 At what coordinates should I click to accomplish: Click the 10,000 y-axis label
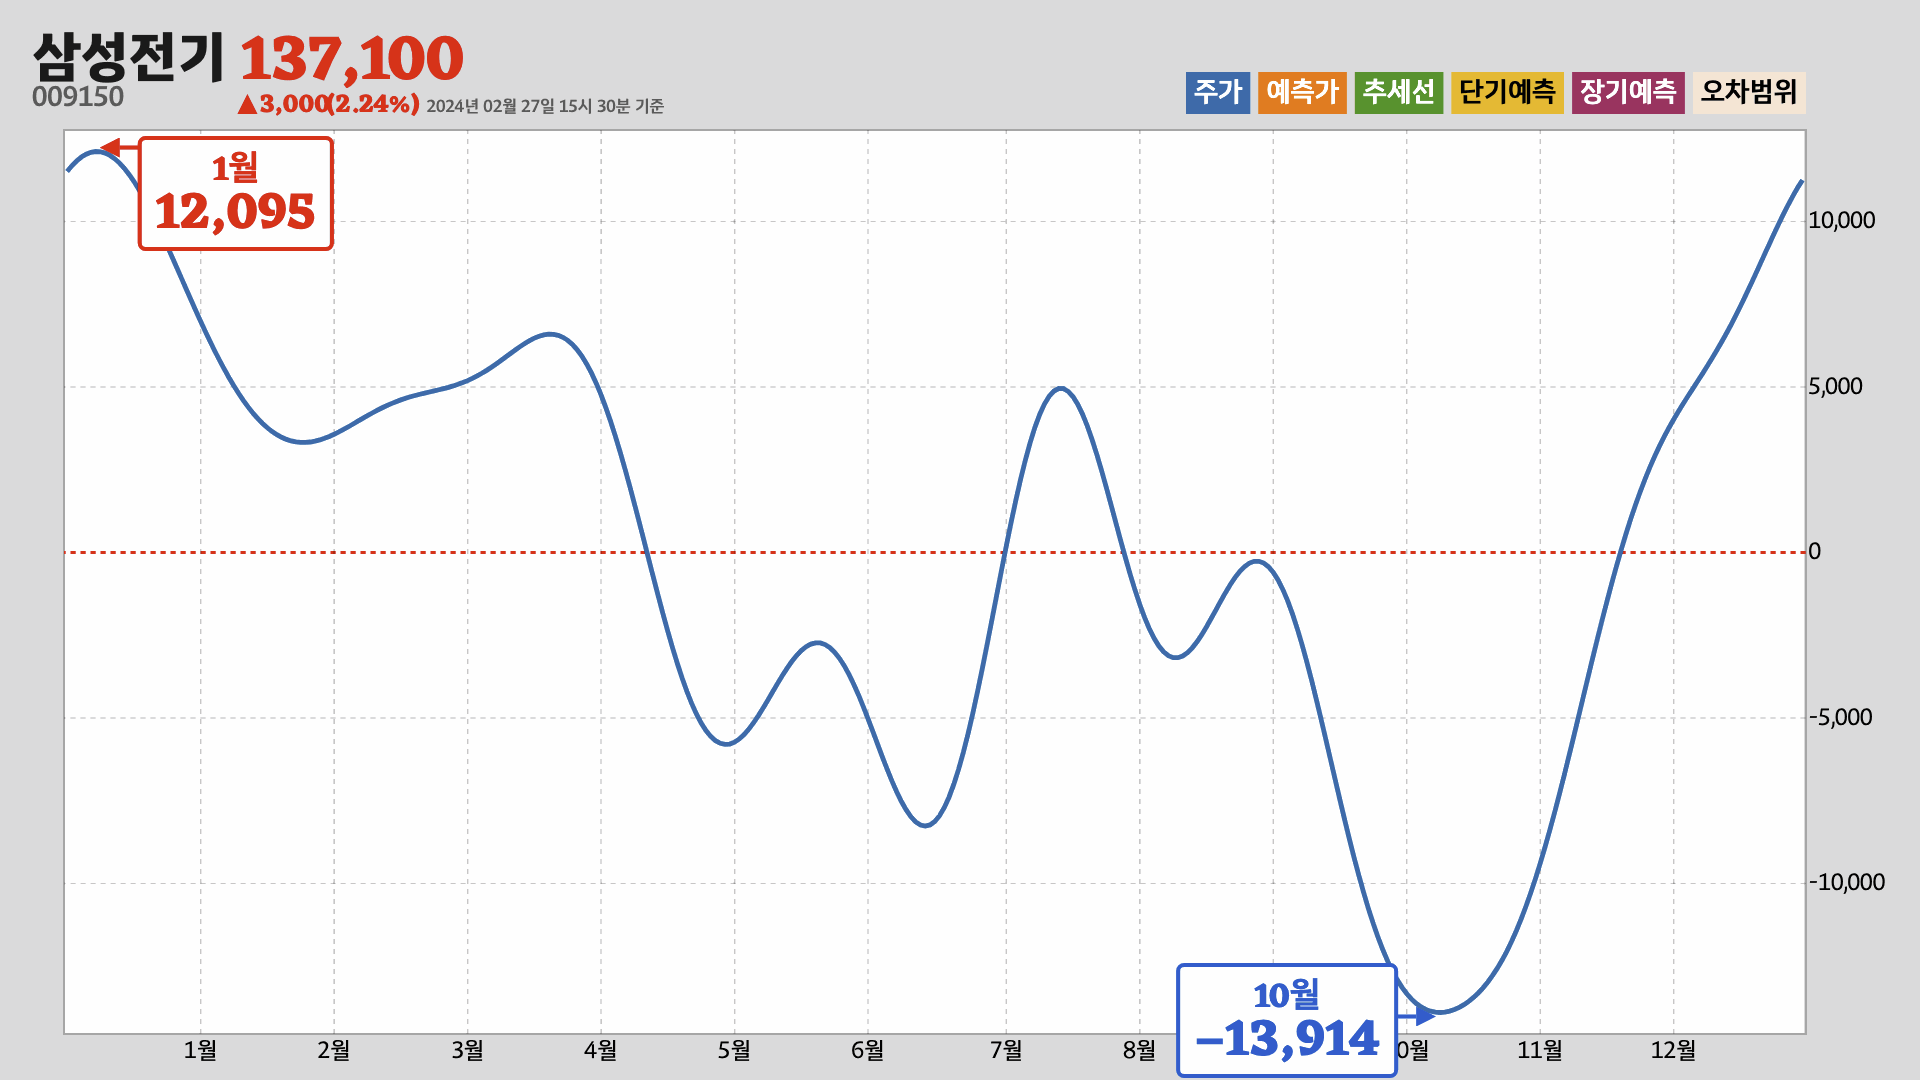coord(1841,220)
